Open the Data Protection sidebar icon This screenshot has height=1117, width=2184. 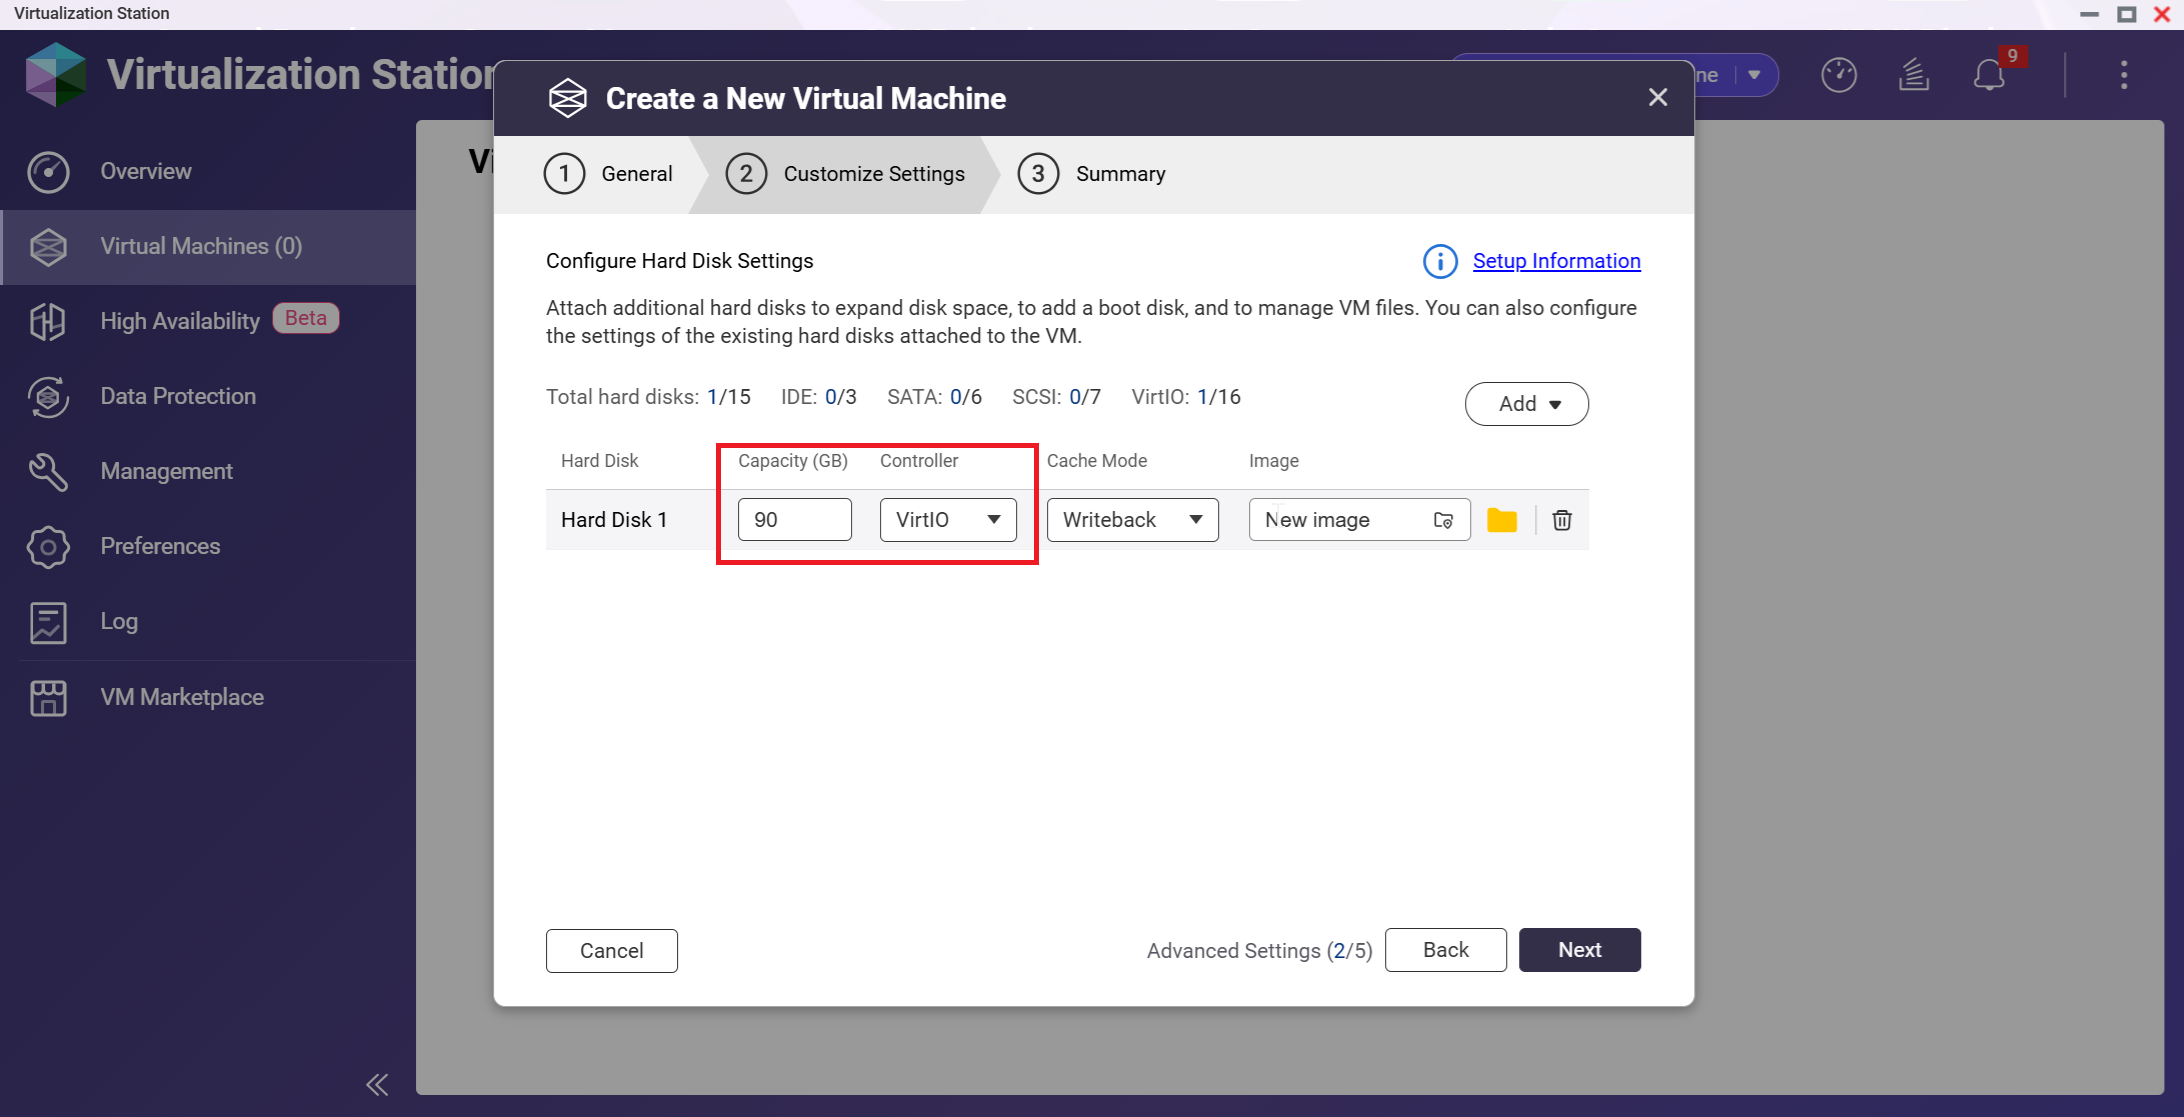(48, 397)
